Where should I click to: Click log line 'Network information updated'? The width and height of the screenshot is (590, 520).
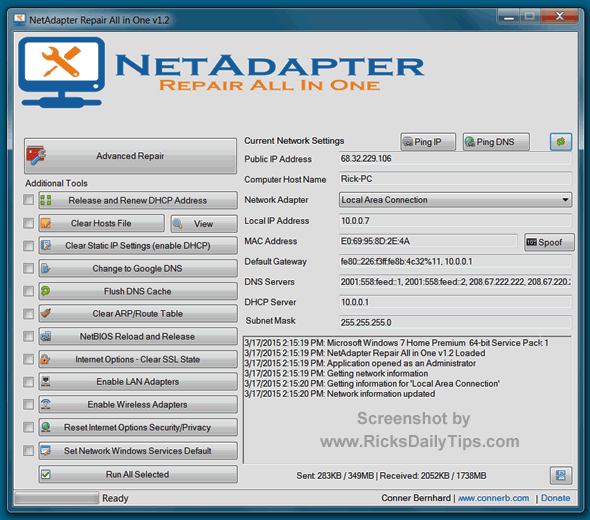coord(340,394)
